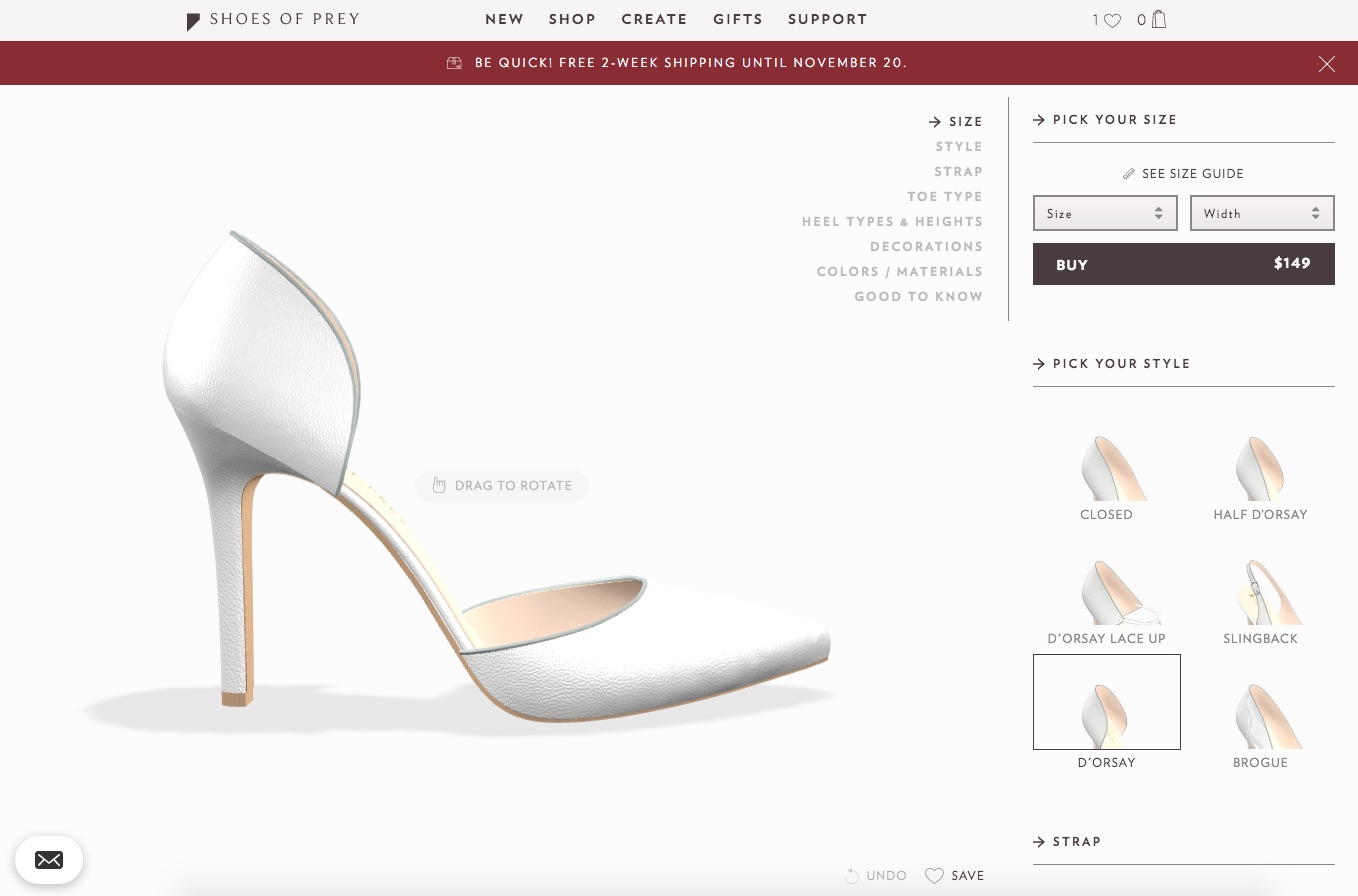Image resolution: width=1358 pixels, height=896 pixels.
Task: Open the Create menu in navigation
Action: click(654, 19)
